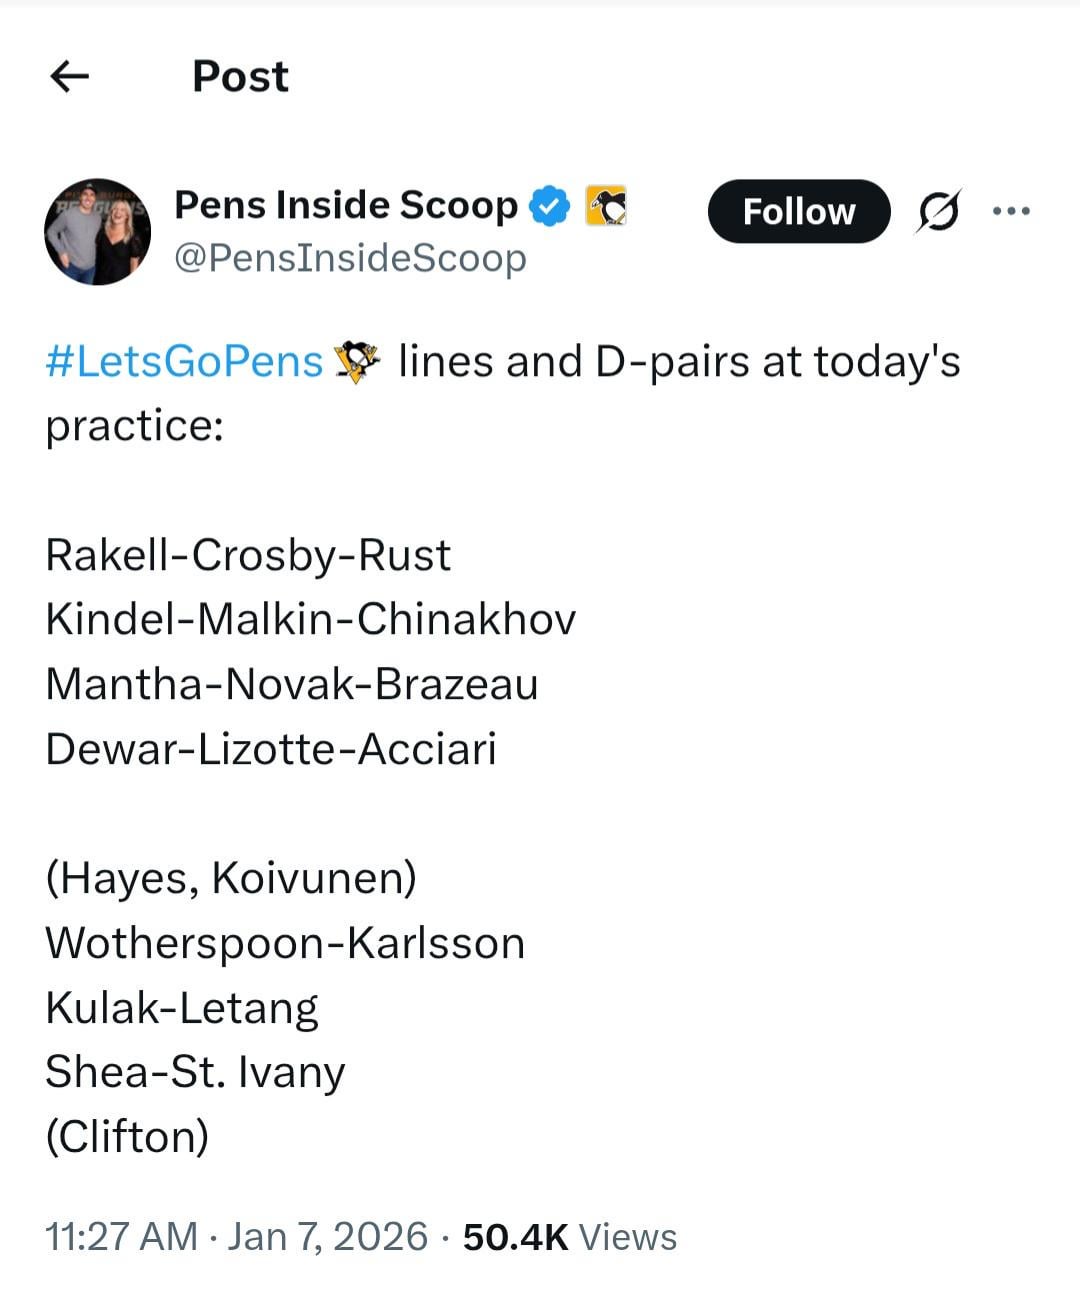Click the Kindel-Malkin-Chinakhov line text
1080x1304 pixels.
point(311,619)
